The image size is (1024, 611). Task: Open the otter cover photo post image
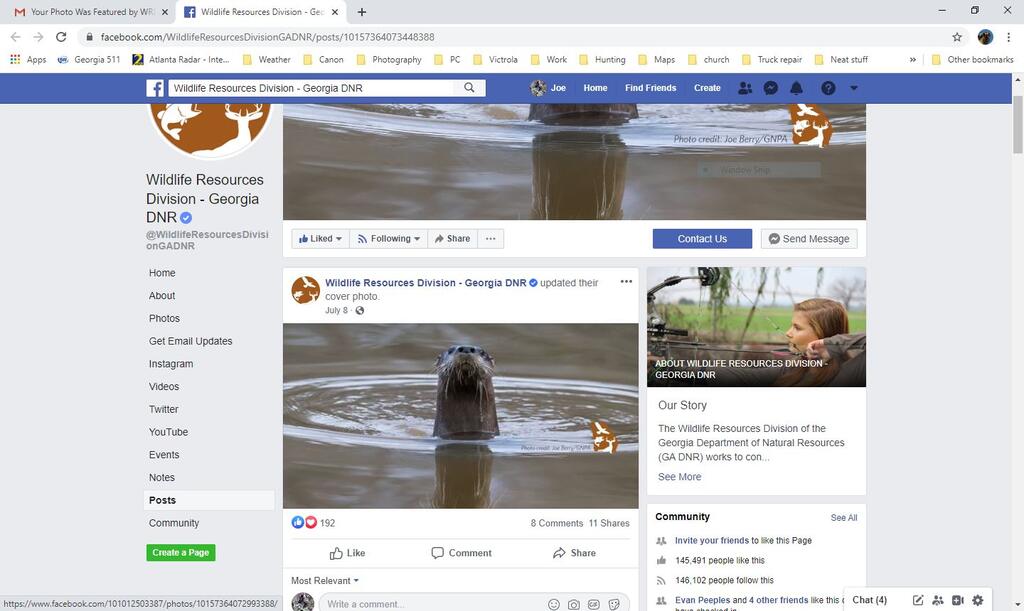[x=460, y=416]
